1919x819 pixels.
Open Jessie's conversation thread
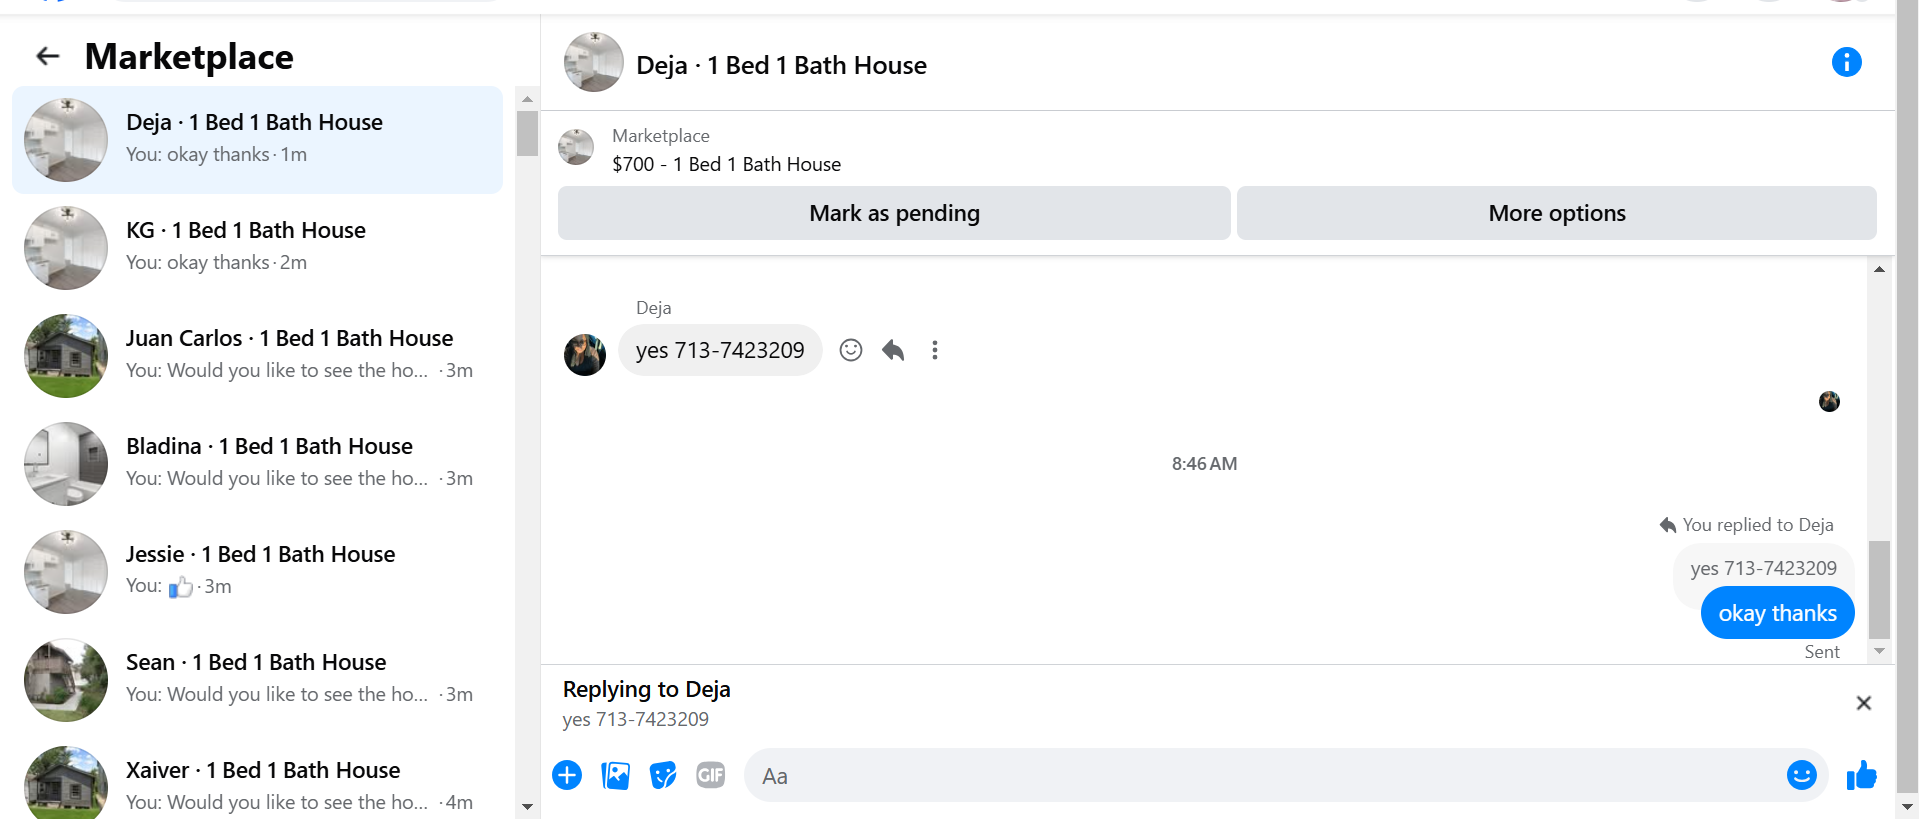[257, 571]
